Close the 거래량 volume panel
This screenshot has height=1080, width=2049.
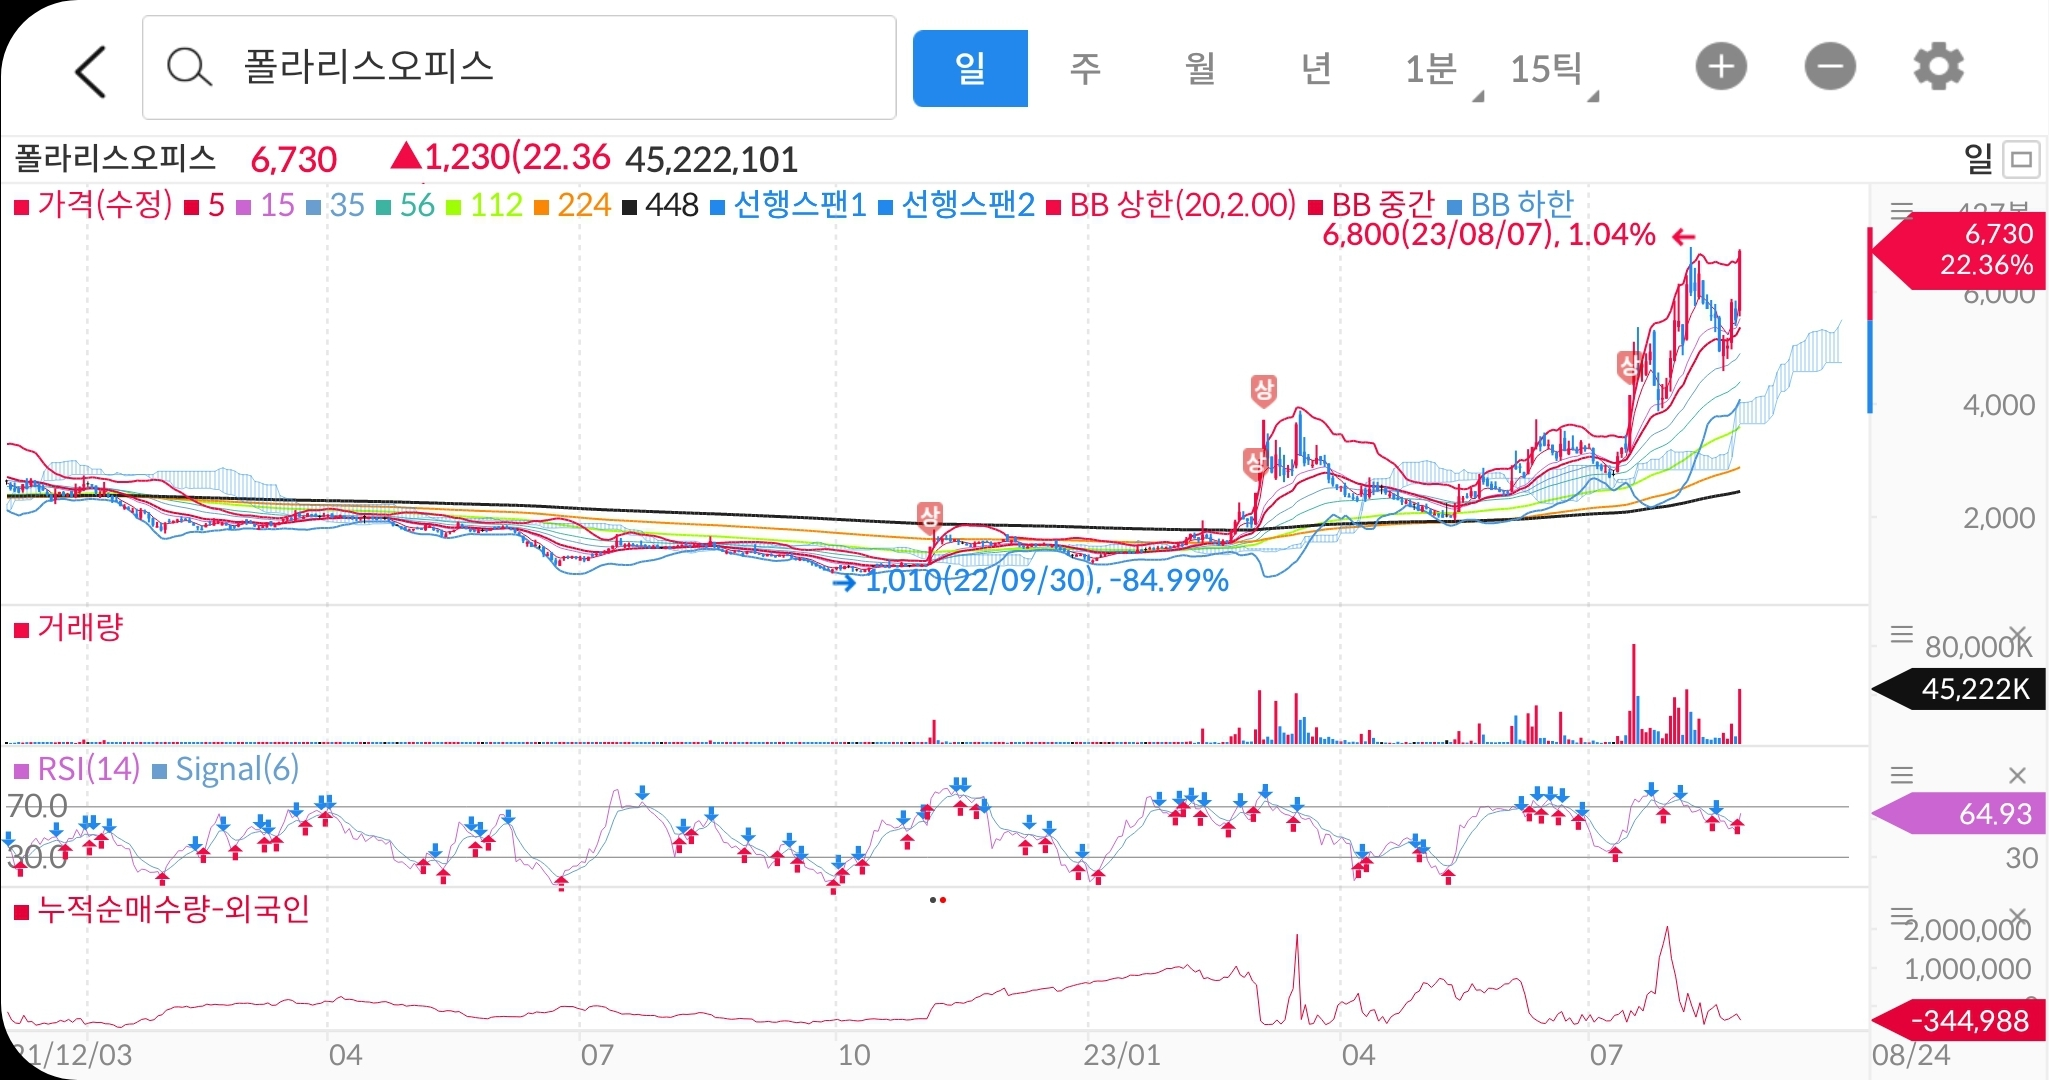point(2018,634)
